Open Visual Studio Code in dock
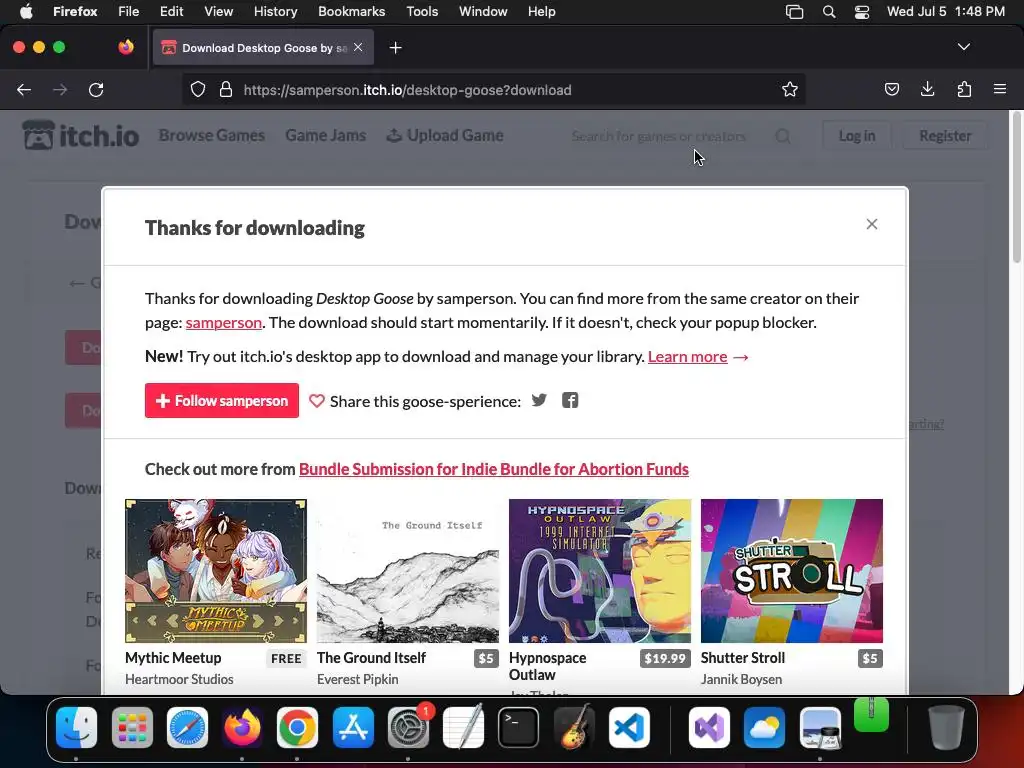1024x768 pixels. [x=630, y=727]
